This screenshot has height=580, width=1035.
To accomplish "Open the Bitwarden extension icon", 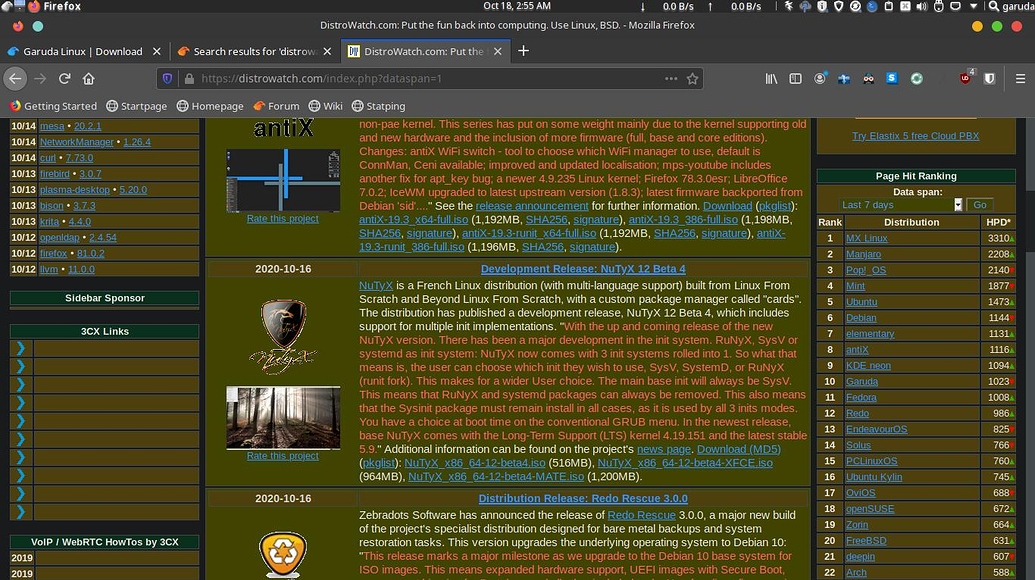I will [x=988, y=78].
